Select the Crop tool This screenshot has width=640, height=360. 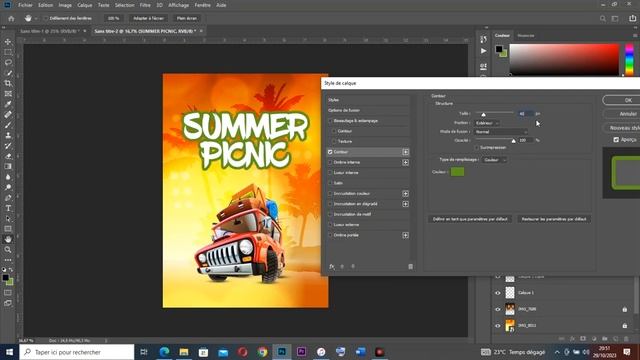tap(8, 83)
